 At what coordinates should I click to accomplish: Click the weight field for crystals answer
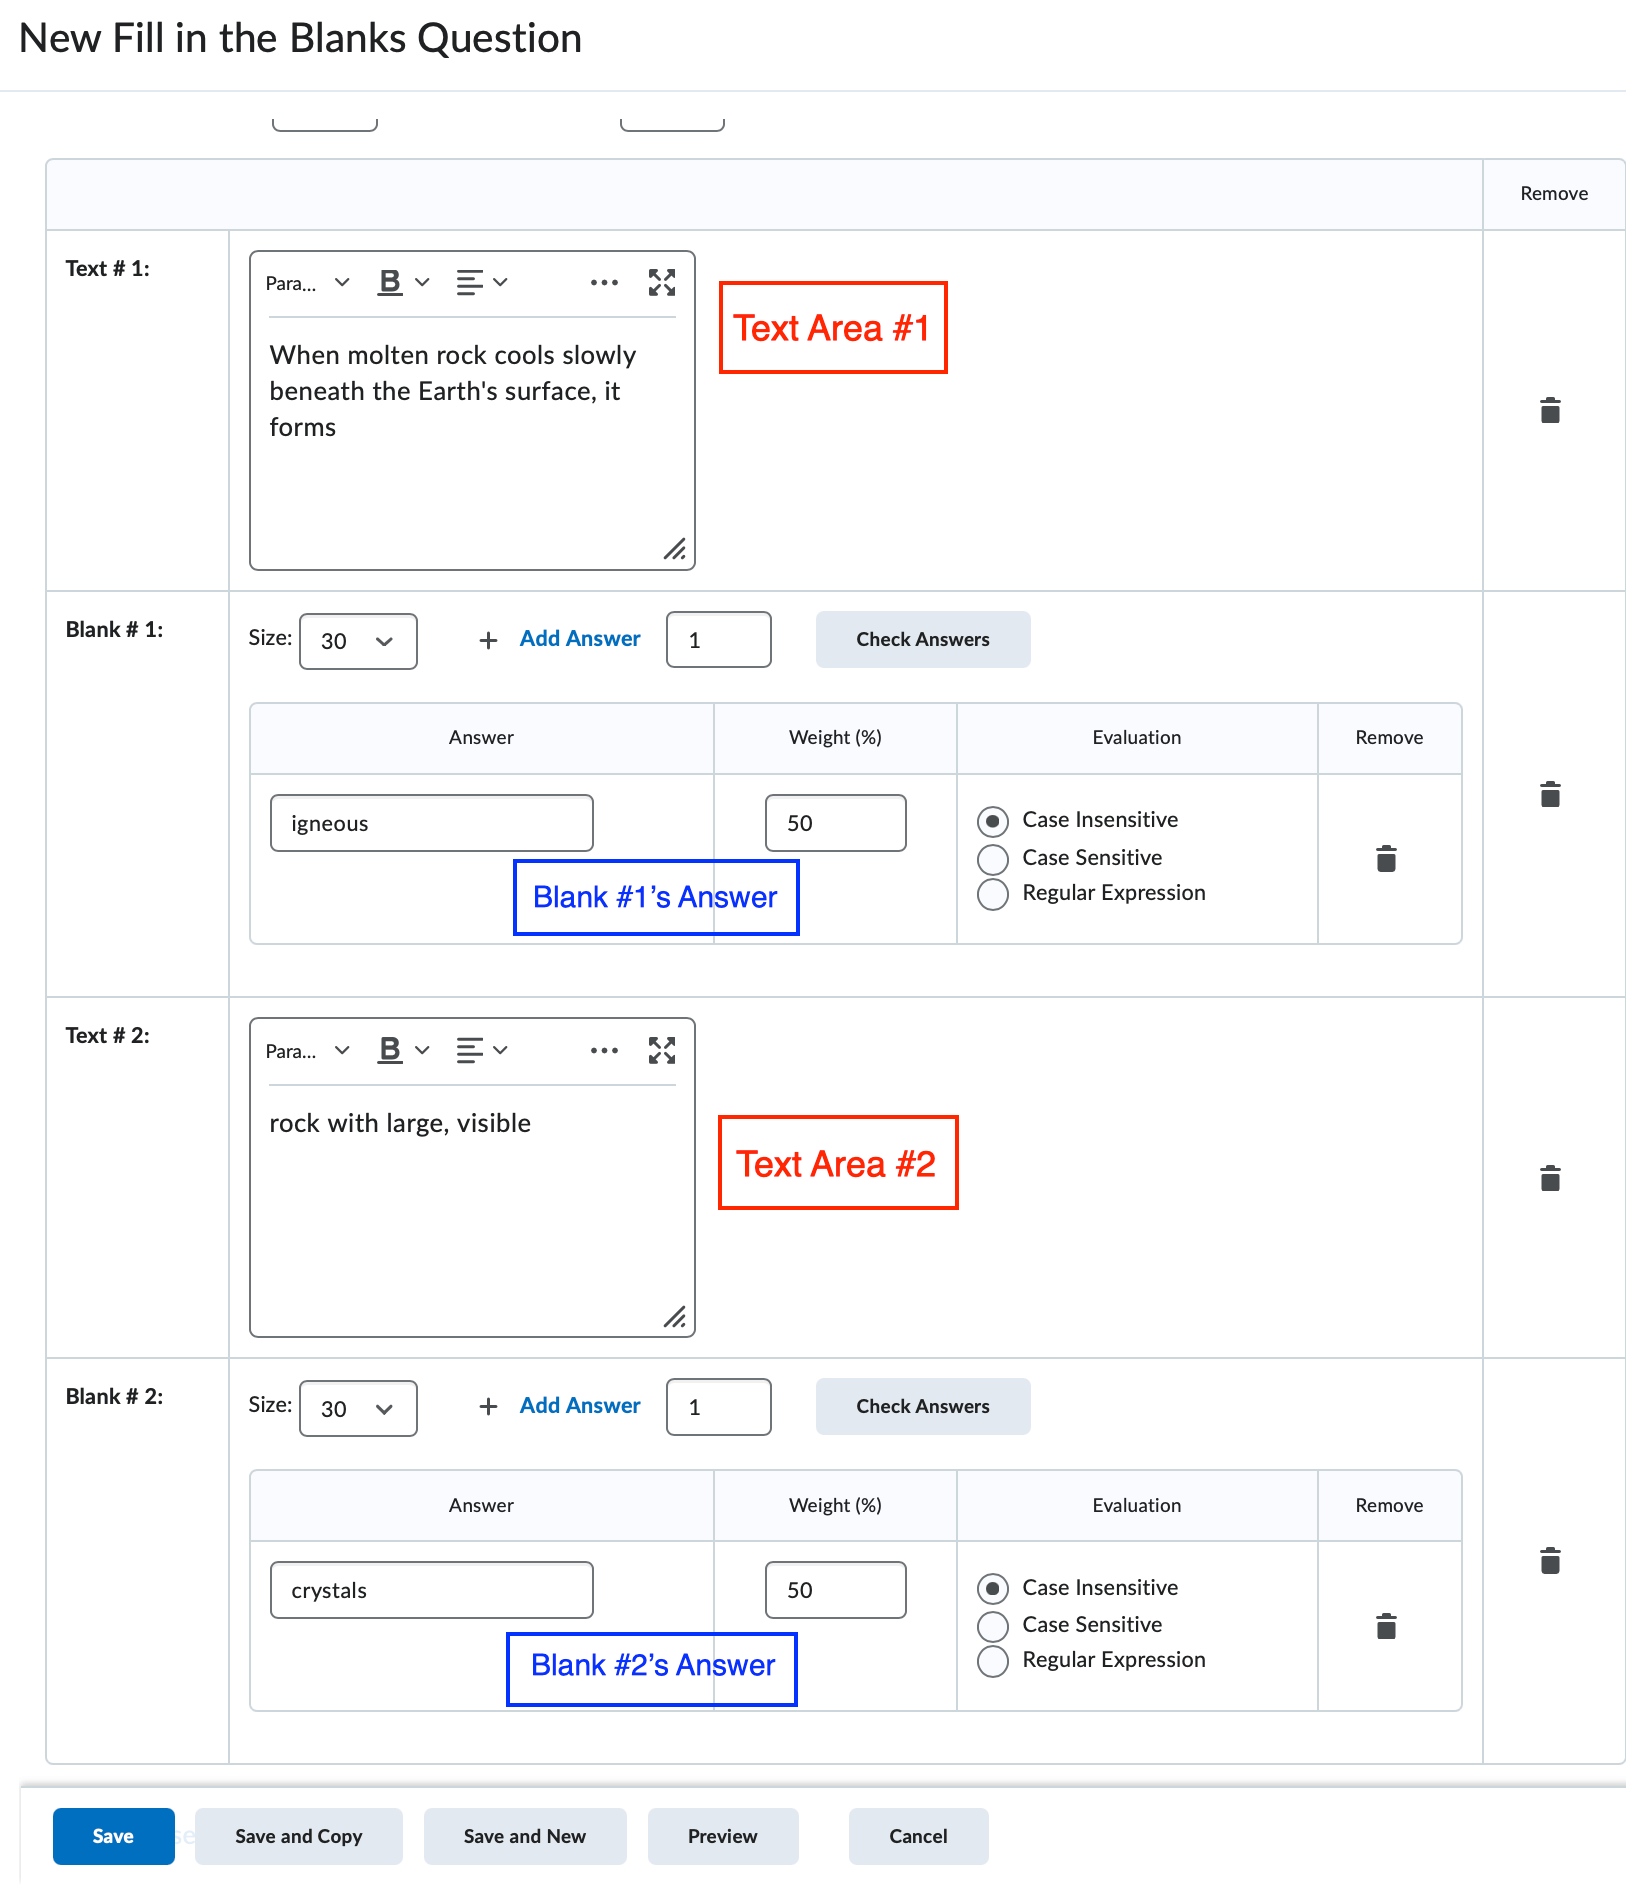coord(835,1590)
